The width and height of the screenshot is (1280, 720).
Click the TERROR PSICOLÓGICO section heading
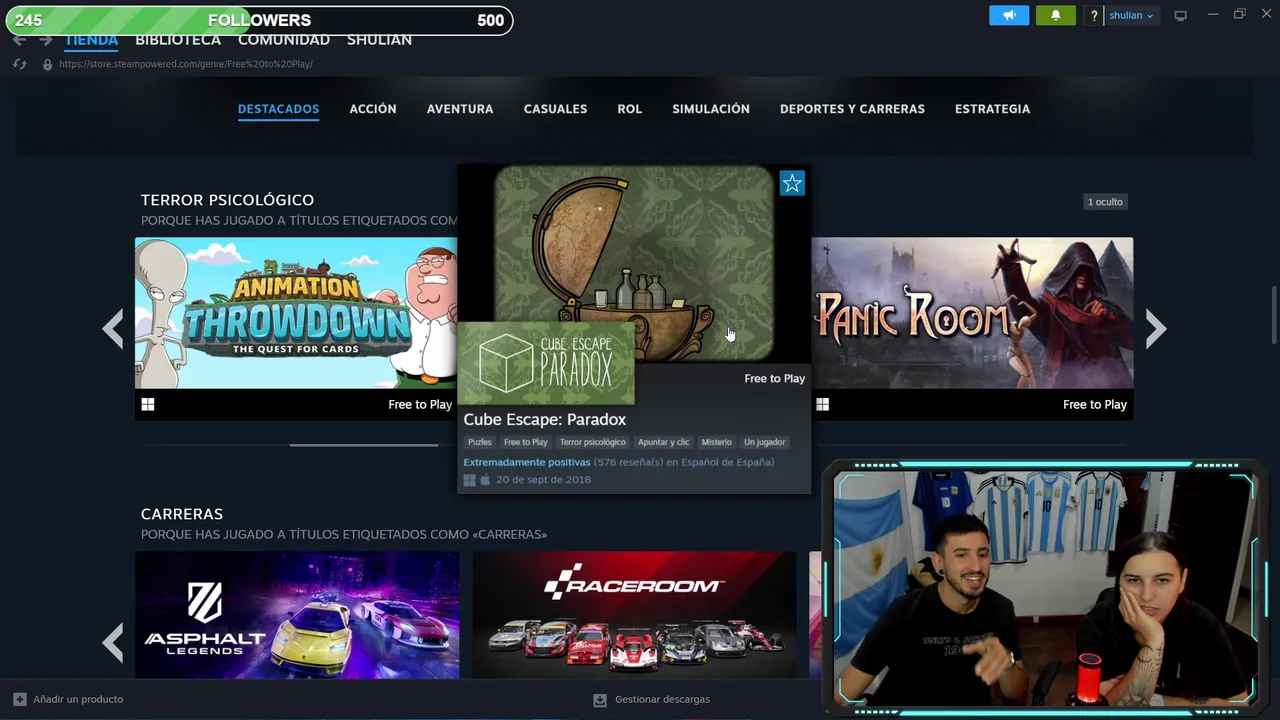[x=227, y=200]
